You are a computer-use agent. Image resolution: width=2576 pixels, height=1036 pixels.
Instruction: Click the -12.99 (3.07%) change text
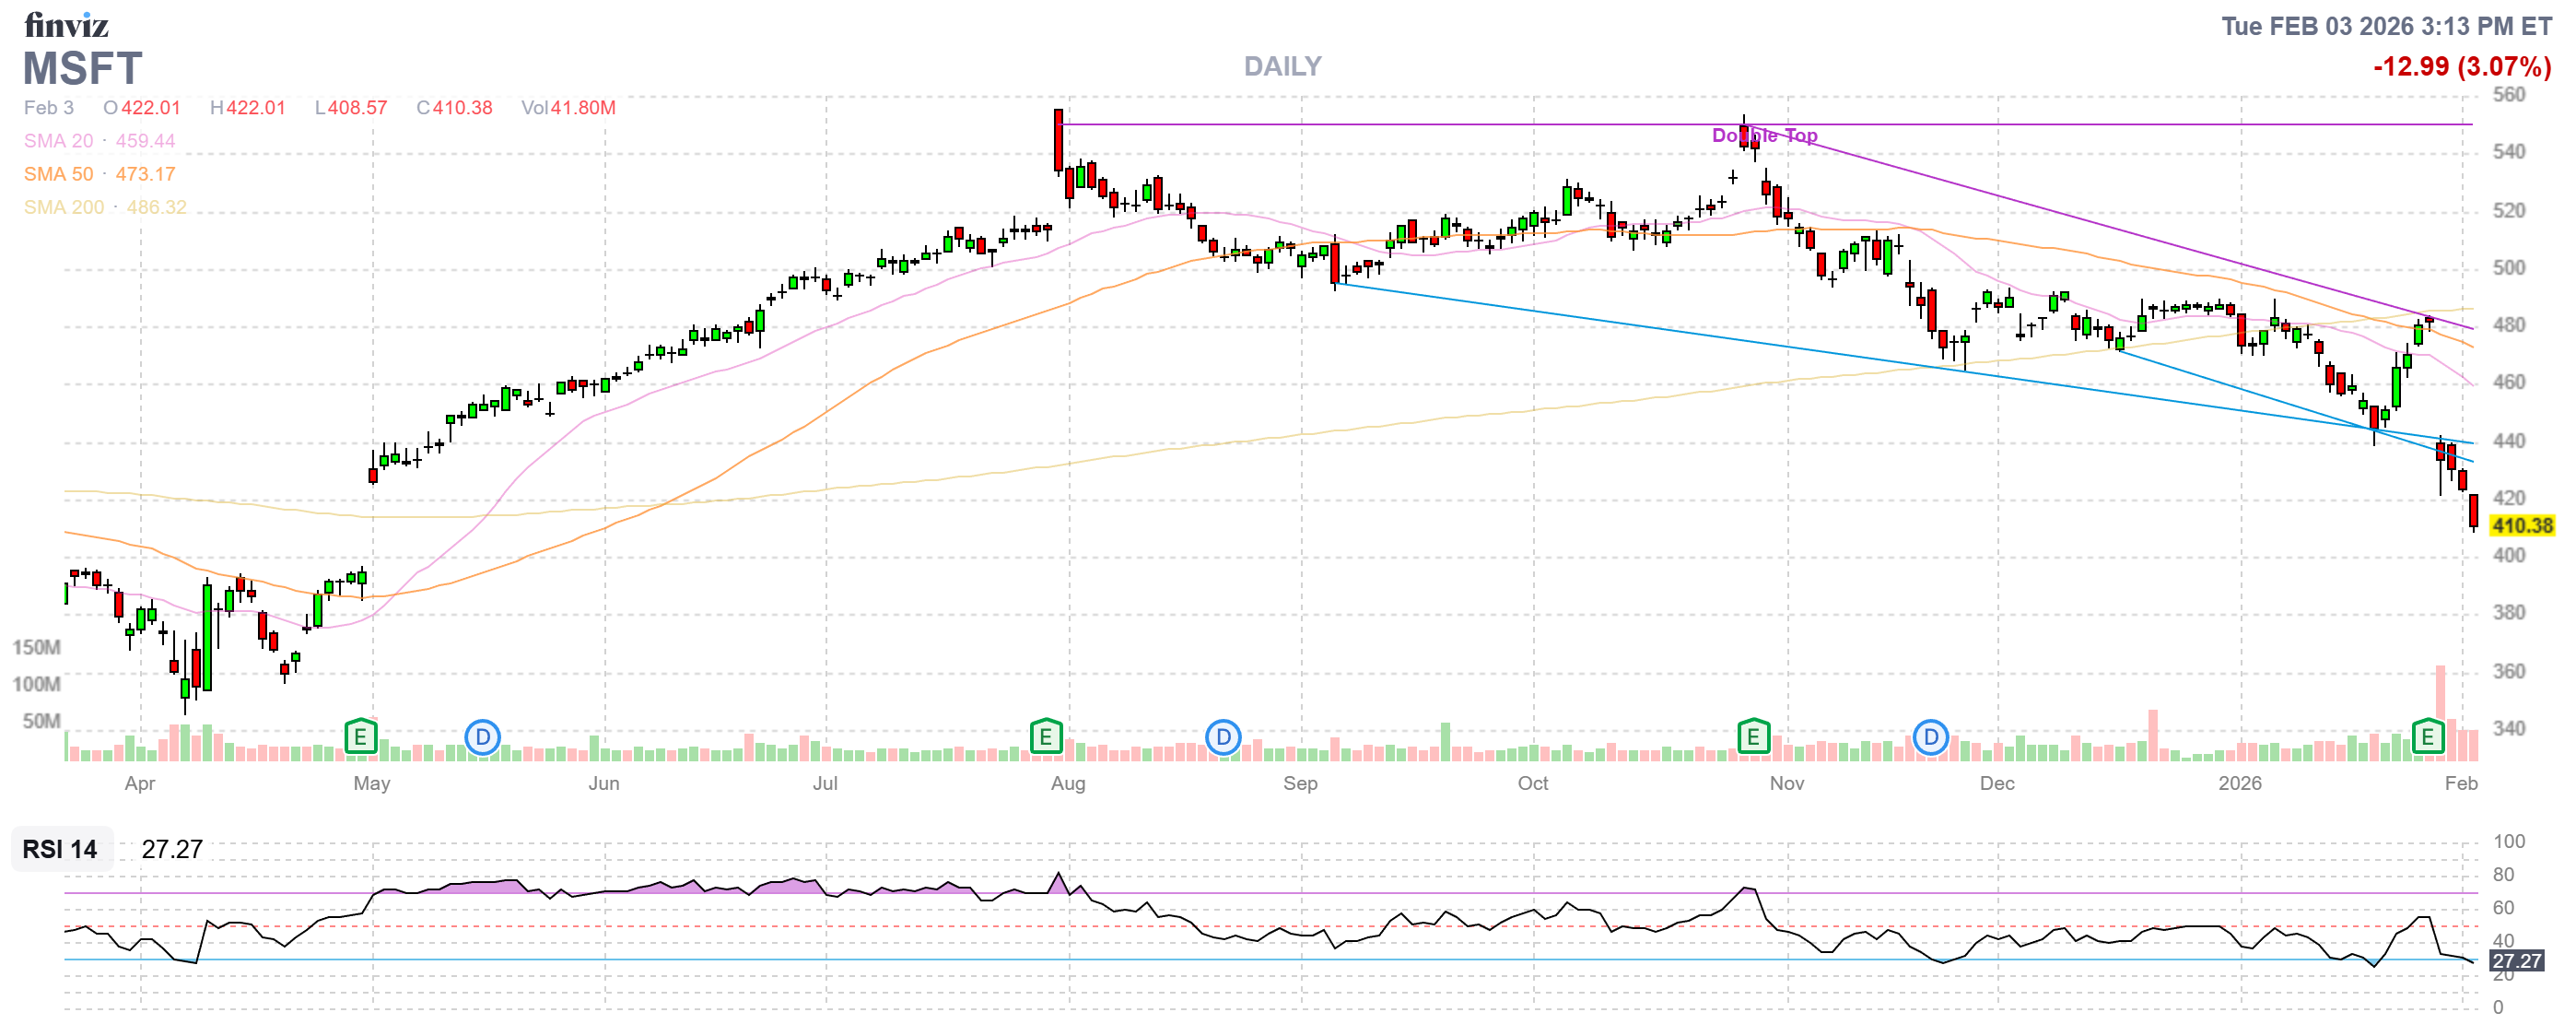(x=2461, y=67)
